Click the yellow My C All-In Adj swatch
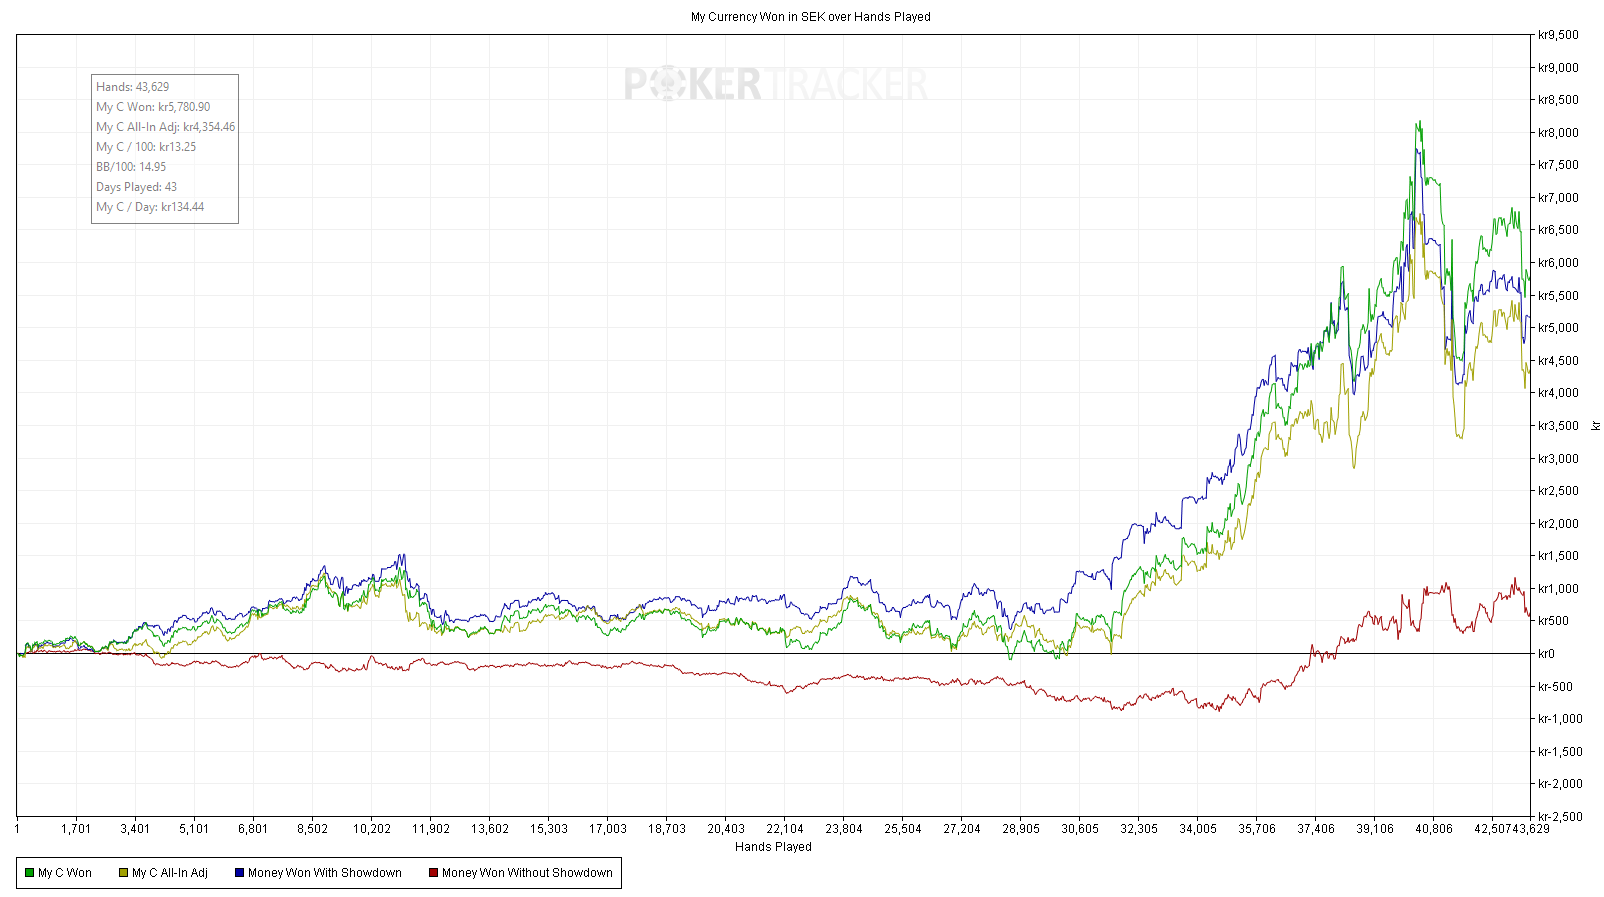Image resolution: width=1604 pixels, height=897 pixels. (124, 873)
